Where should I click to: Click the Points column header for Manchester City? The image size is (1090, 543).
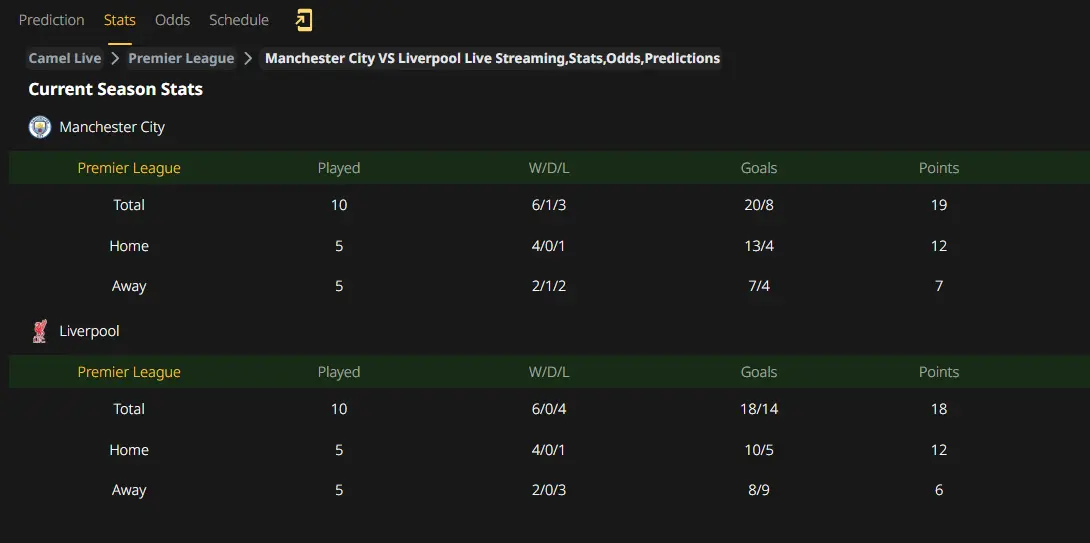click(939, 168)
